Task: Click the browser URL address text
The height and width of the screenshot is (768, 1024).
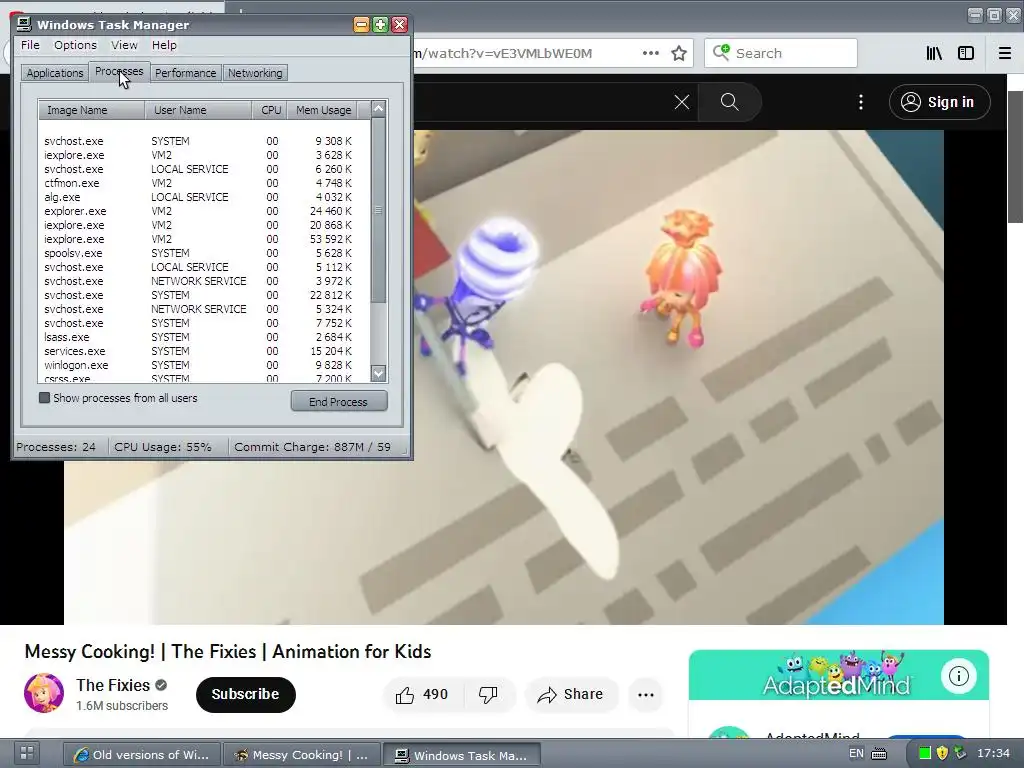Action: point(503,53)
